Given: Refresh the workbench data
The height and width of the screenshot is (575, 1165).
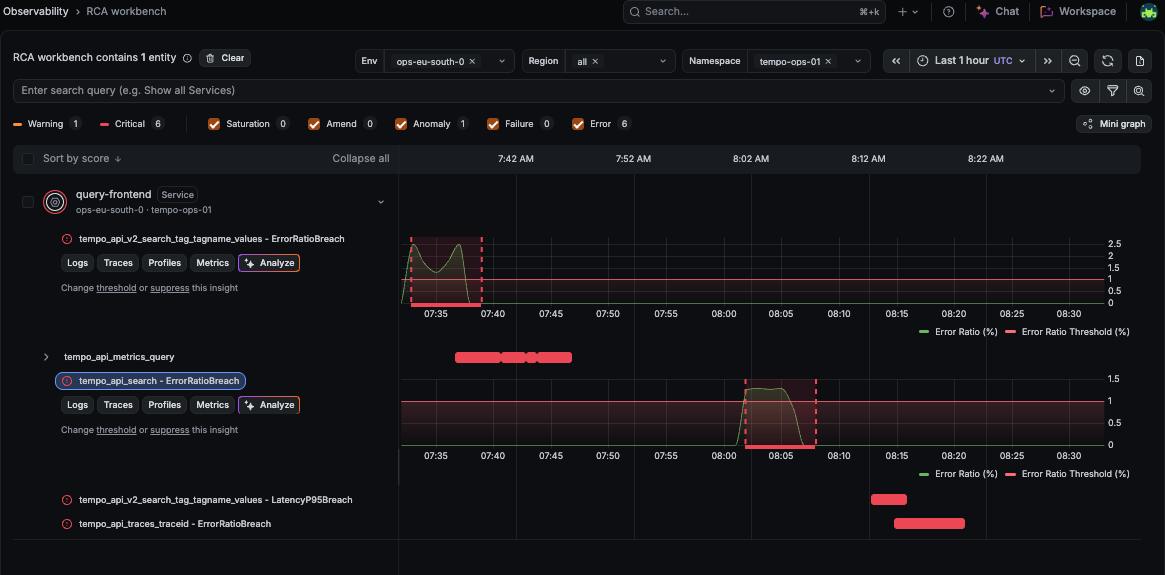Looking at the screenshot, I should tap(1107, 61).
